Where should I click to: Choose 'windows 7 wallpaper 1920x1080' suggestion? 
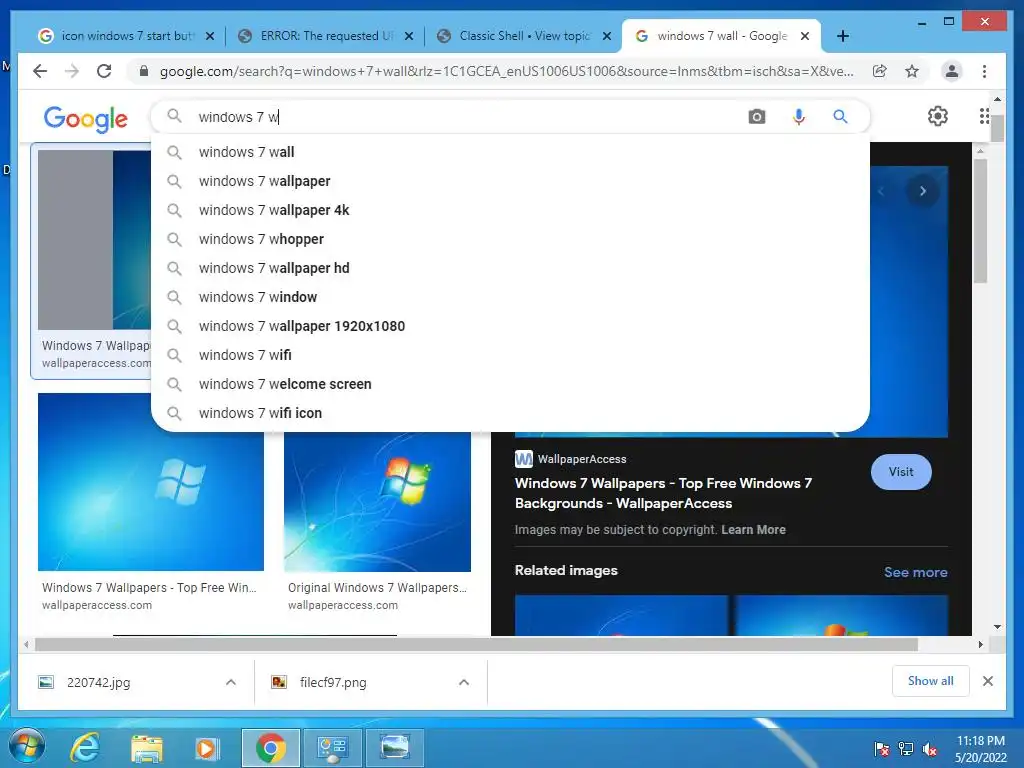tap(510, 326)
